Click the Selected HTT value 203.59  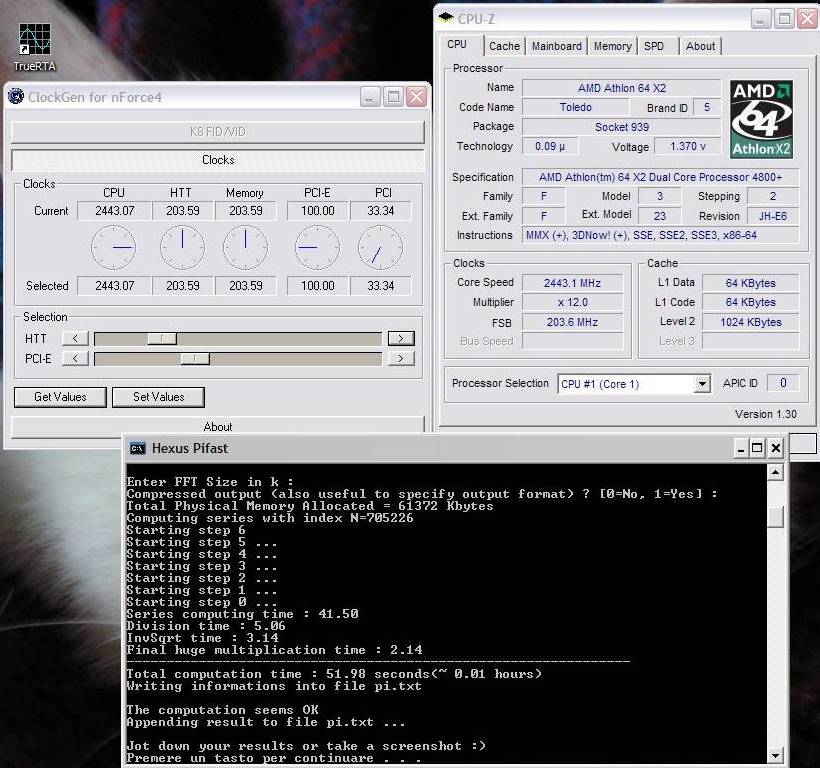[x=183, y=286]
